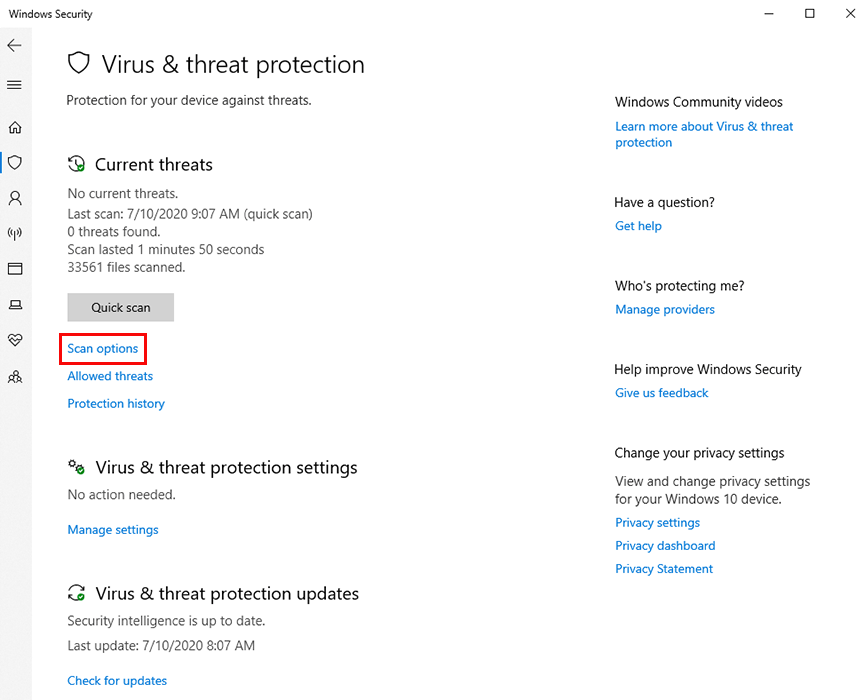The width and height of the screenshot is (864, 700).
Task: Open Device performance & health
Action: coord(14,340)
